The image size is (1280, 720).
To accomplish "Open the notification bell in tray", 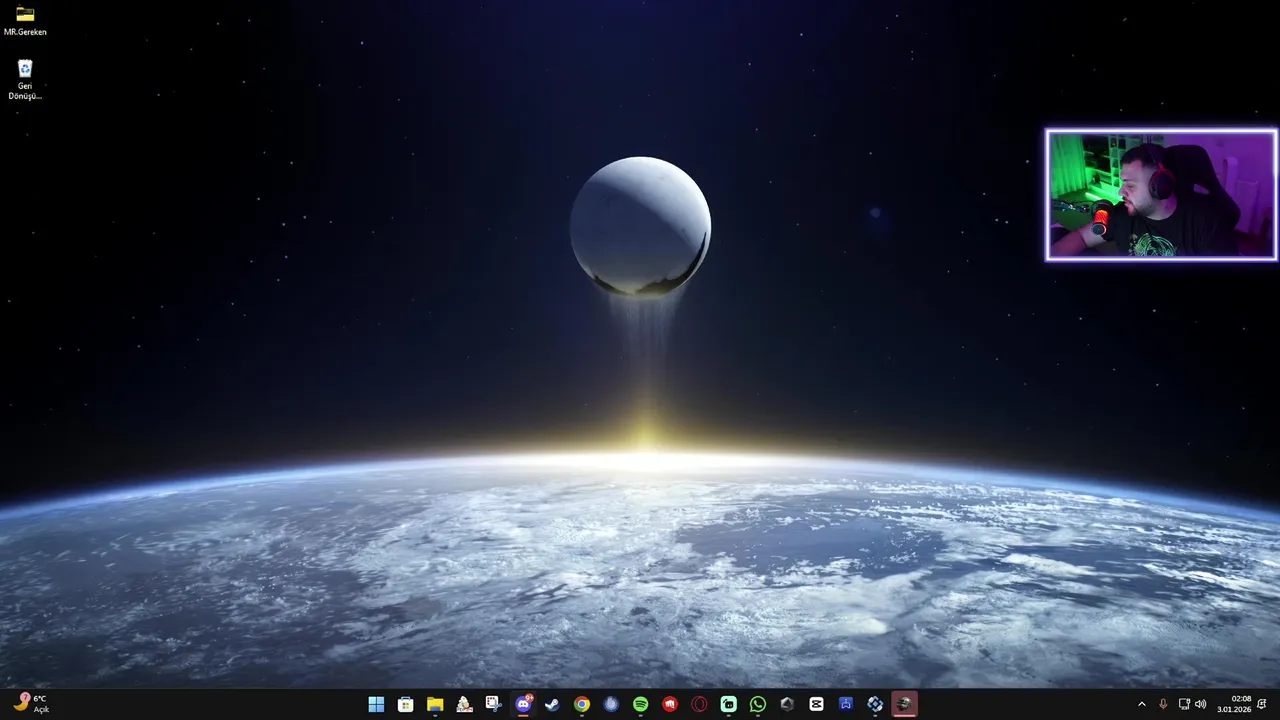I will pos(1262,704).
